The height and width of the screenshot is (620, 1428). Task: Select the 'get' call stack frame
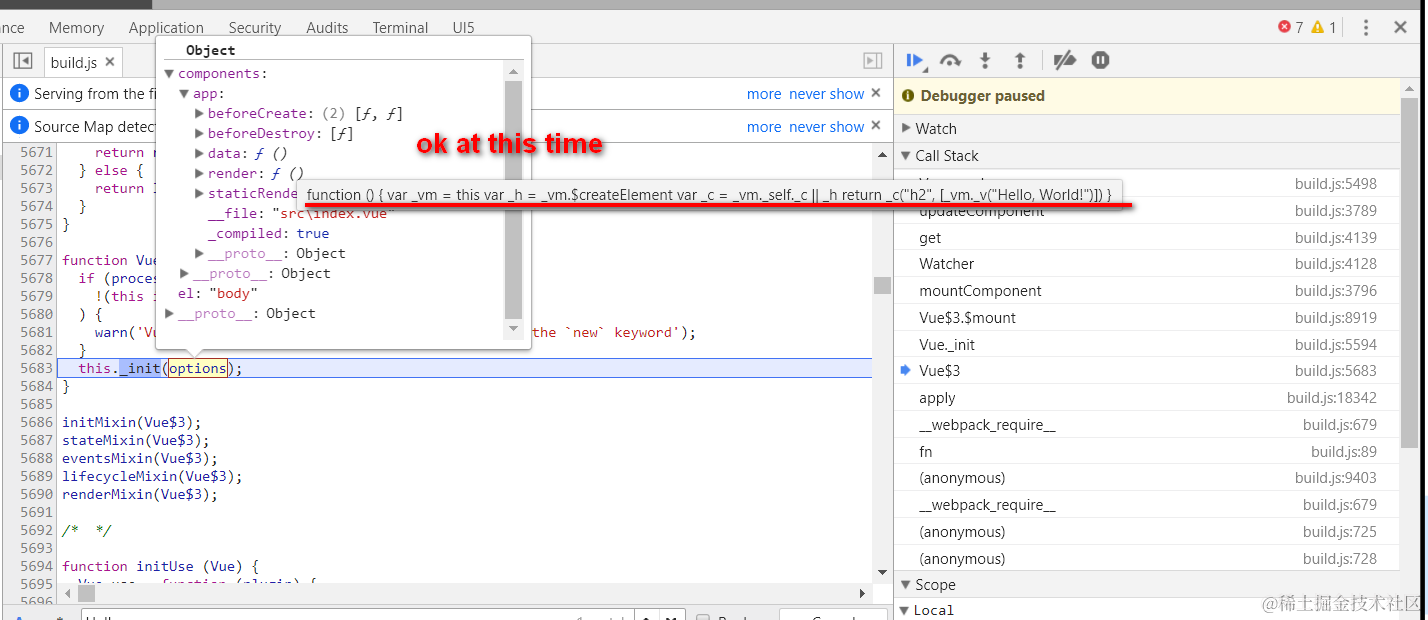click(x=1147, y=238)
